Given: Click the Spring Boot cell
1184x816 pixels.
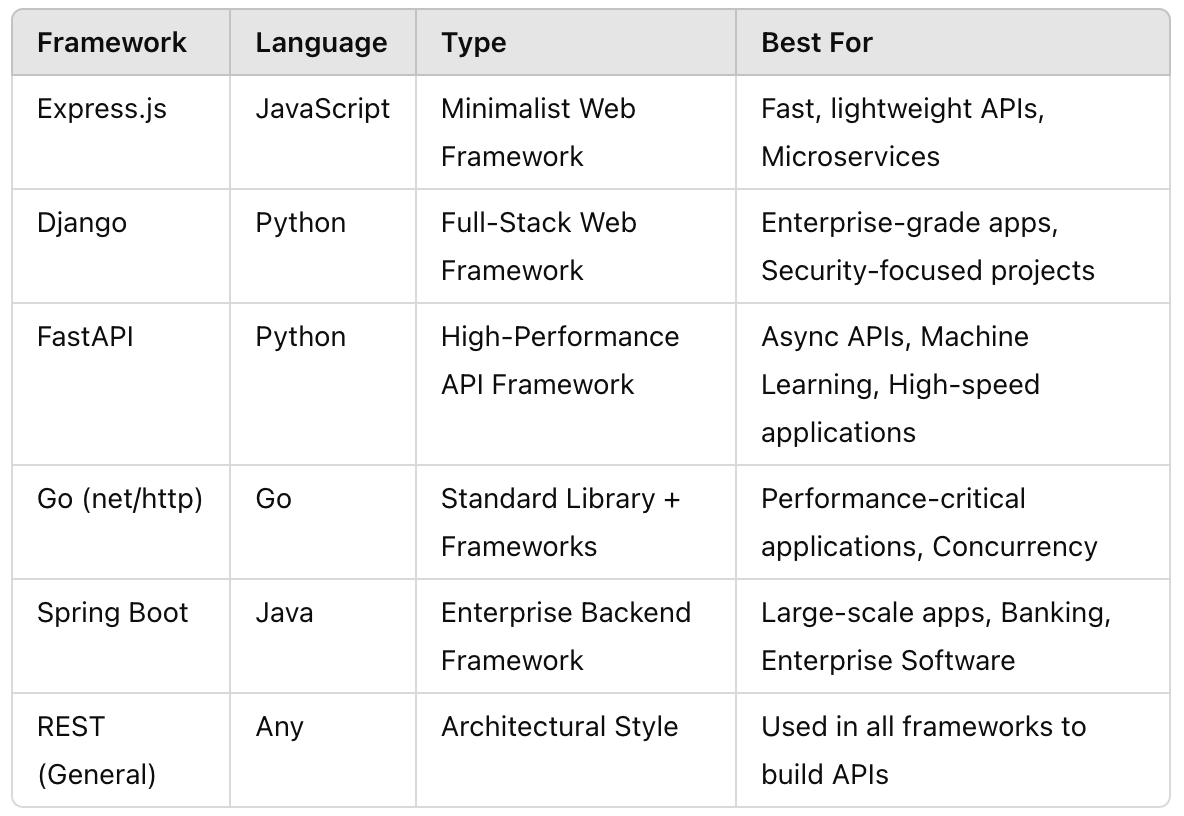Looking at the screenshot, I should 113,613.
